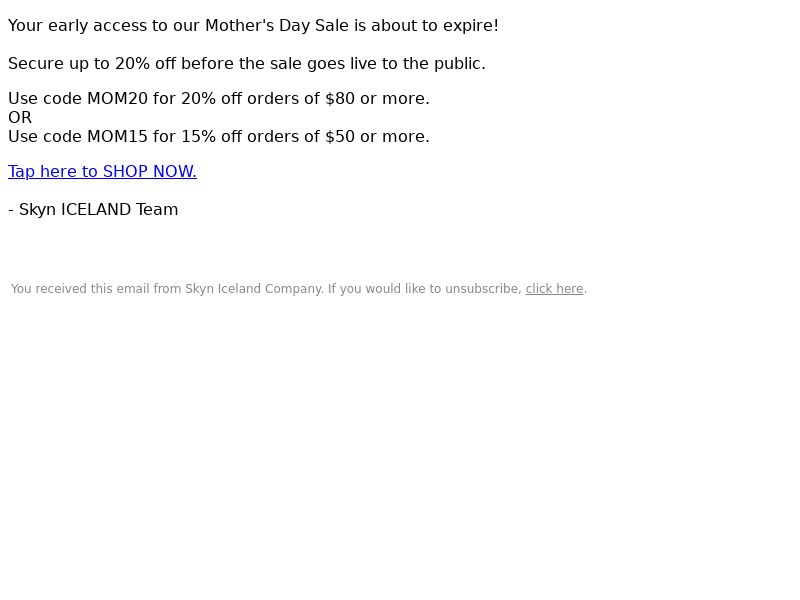Click the unsubscribe 'click here' link
The image size is (800, 600).
pos(554,289)
